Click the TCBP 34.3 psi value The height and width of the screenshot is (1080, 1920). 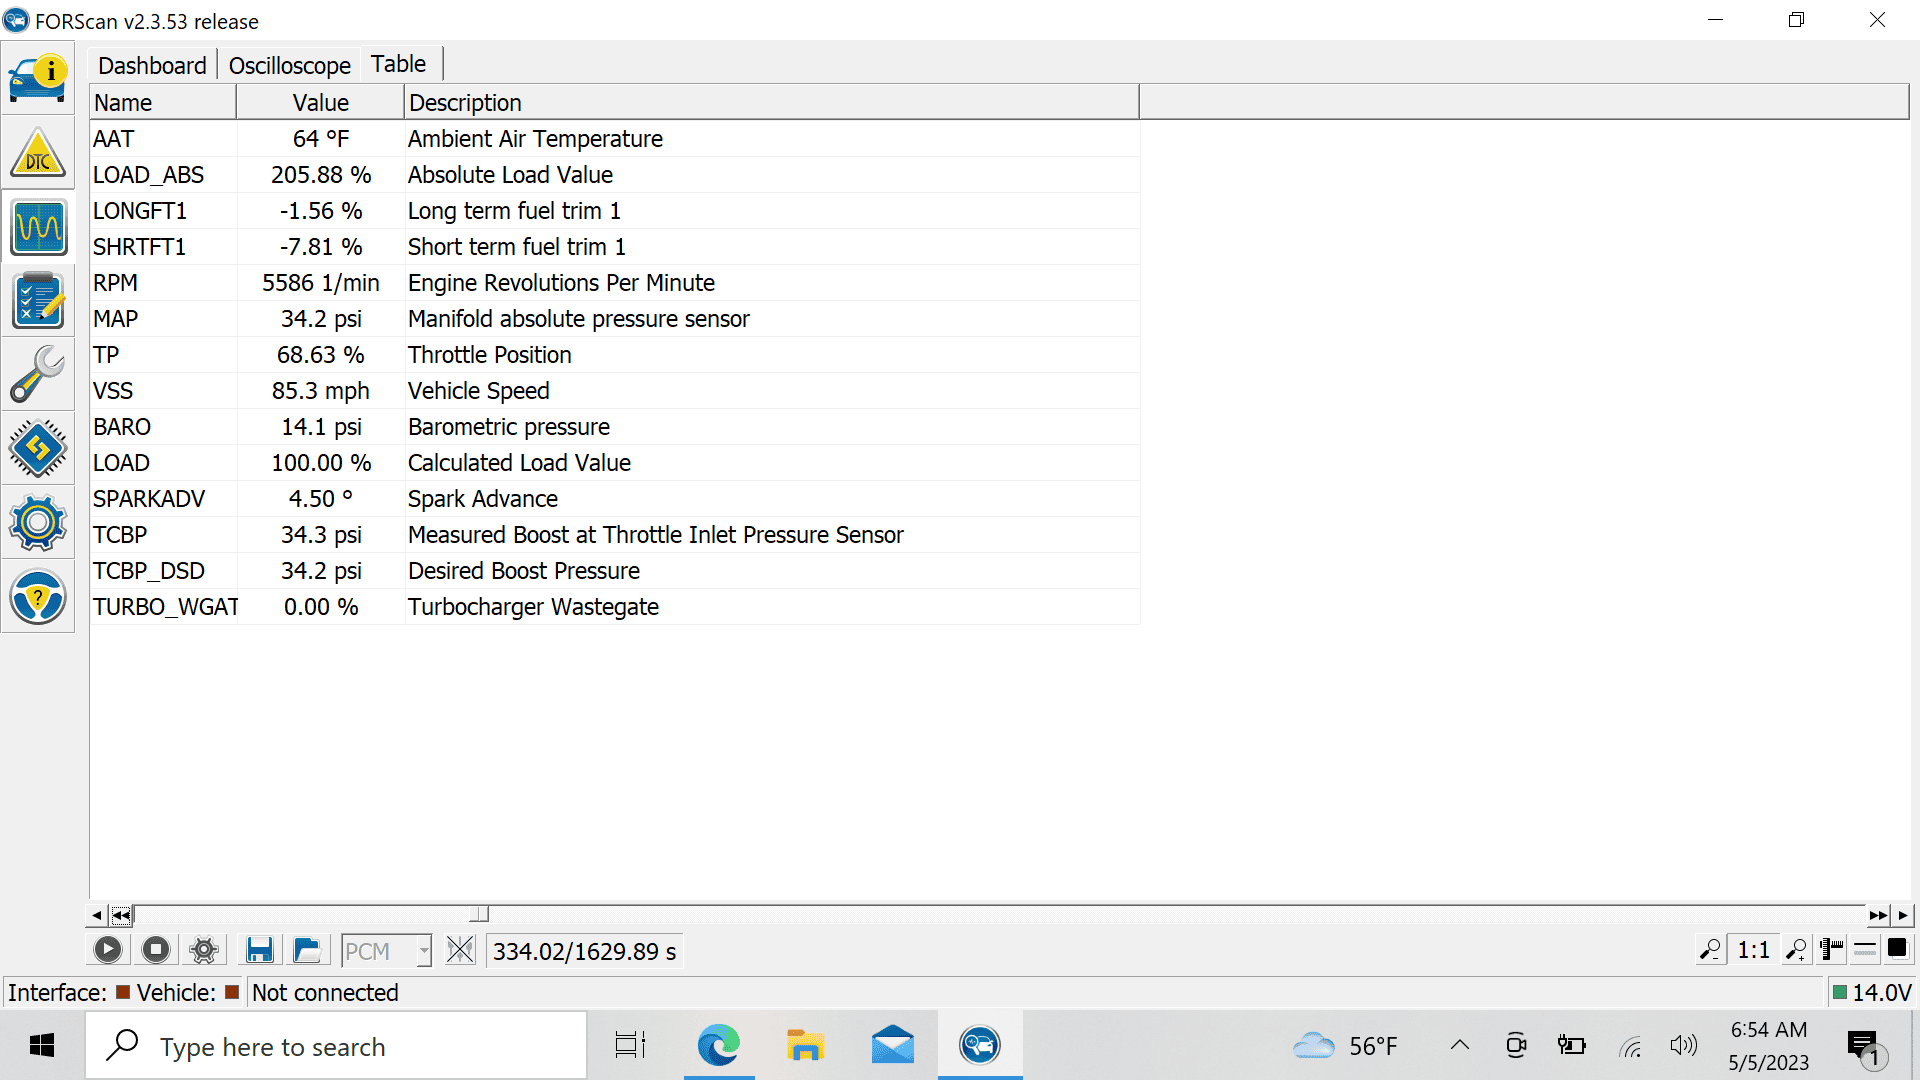click(321, 535)
